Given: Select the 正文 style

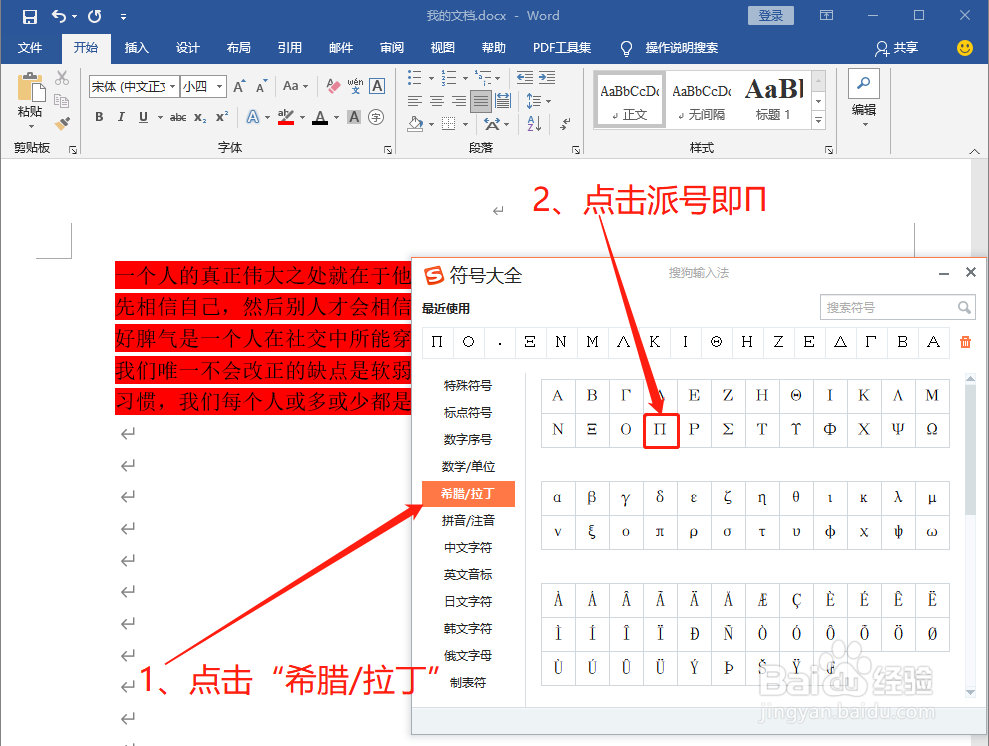Looking at the screenshot, I should pyautogui.click(x=629, y=101).
